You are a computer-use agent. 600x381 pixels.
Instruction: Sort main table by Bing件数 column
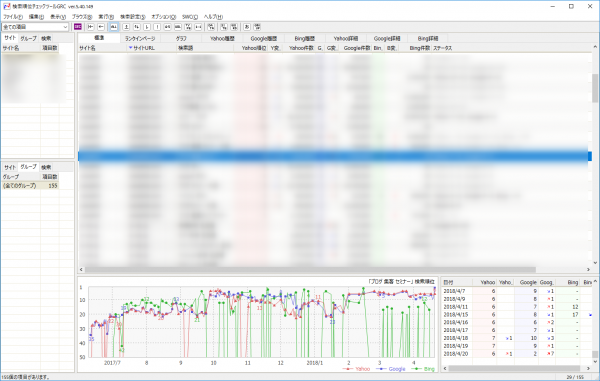tap(416, 48)
